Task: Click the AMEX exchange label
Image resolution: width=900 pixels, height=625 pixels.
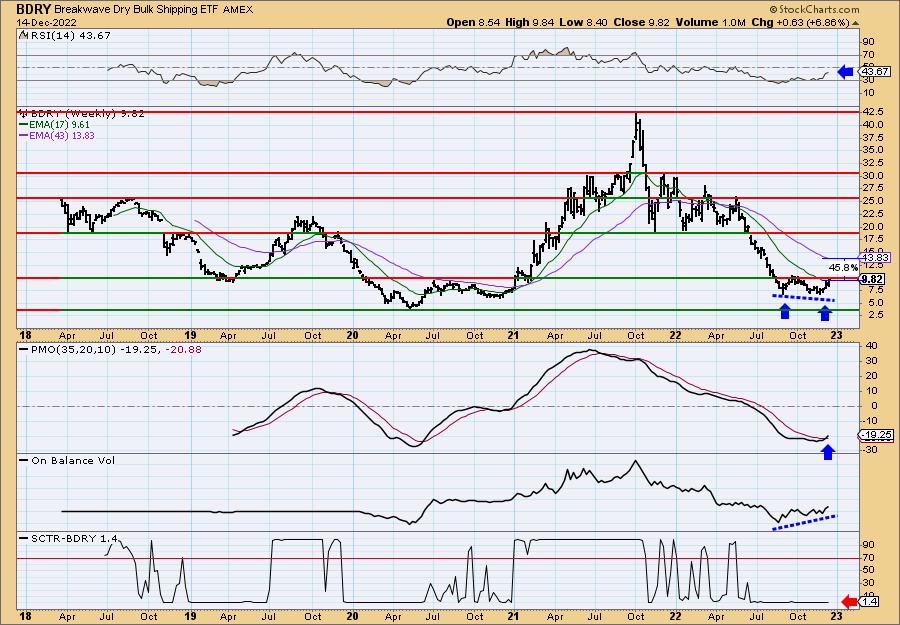Action: (x=238, y=10)
